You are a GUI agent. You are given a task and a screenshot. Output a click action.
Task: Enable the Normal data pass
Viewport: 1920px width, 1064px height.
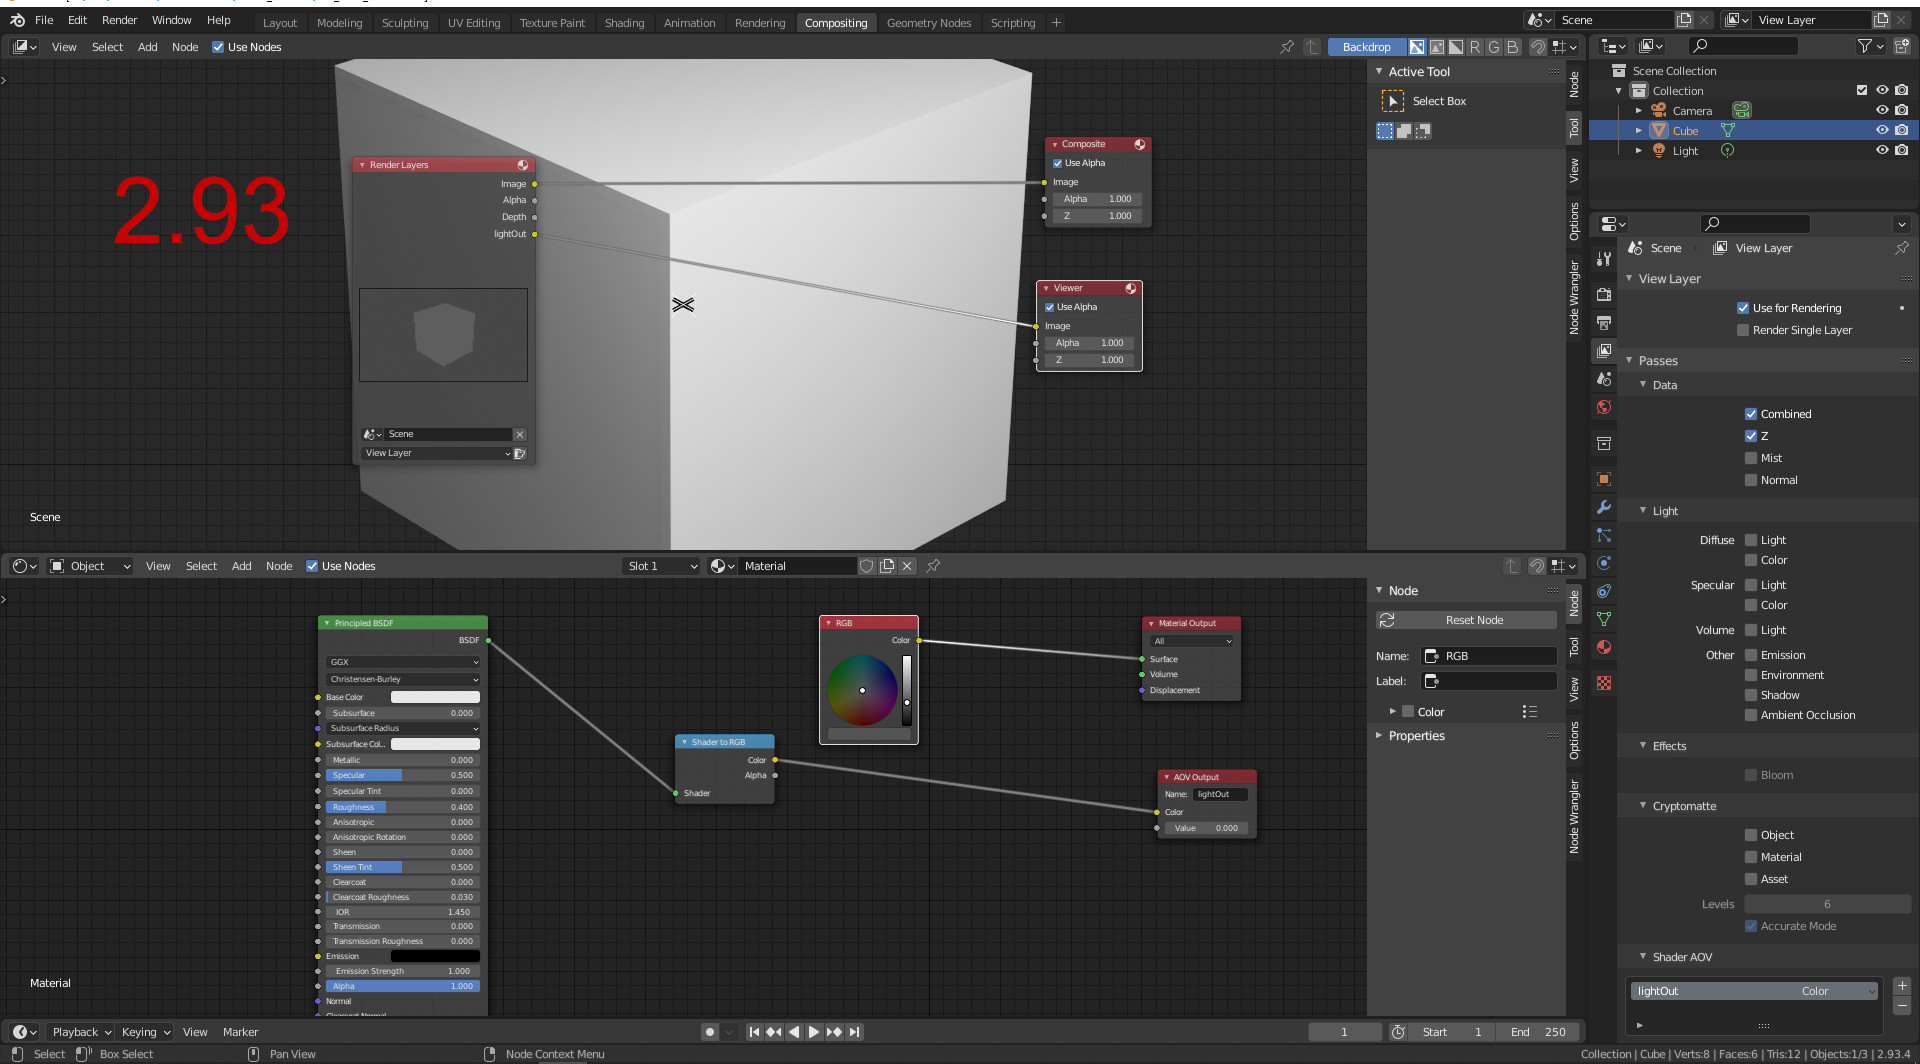[1751, 480]
